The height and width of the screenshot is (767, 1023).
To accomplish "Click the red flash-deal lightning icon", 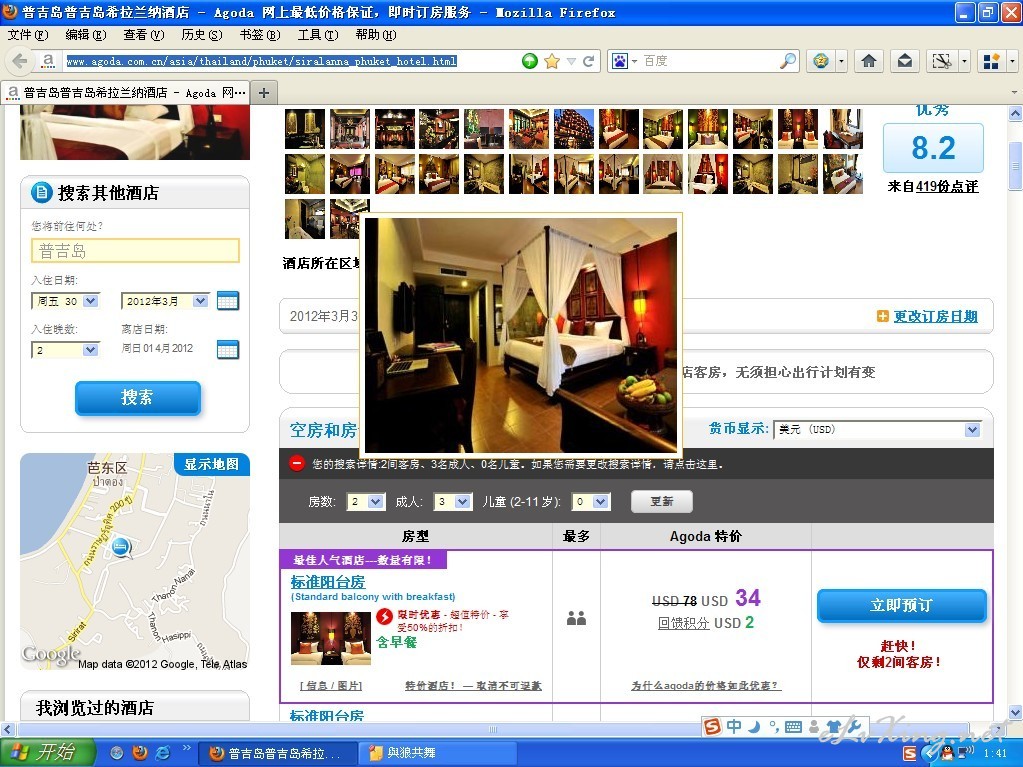I will point(385,616).
